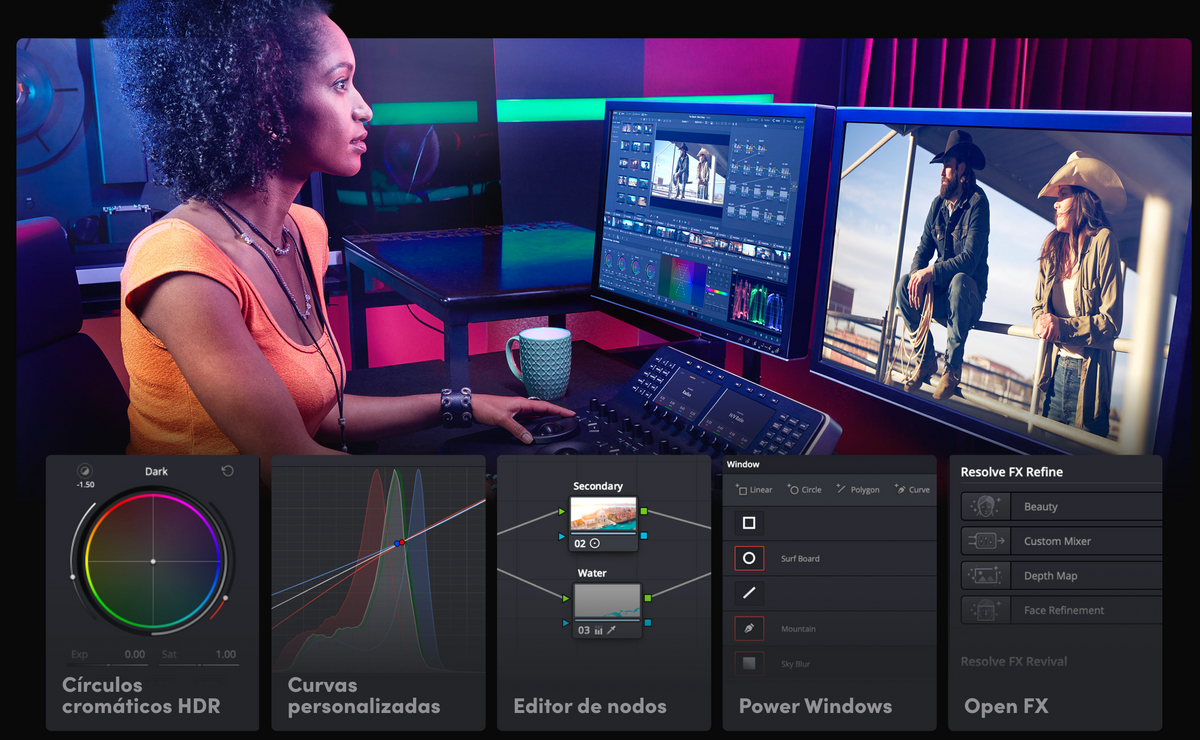Screen dimensions: 1200x740
Task: Click the Surf Board window label
Action: 800,559
